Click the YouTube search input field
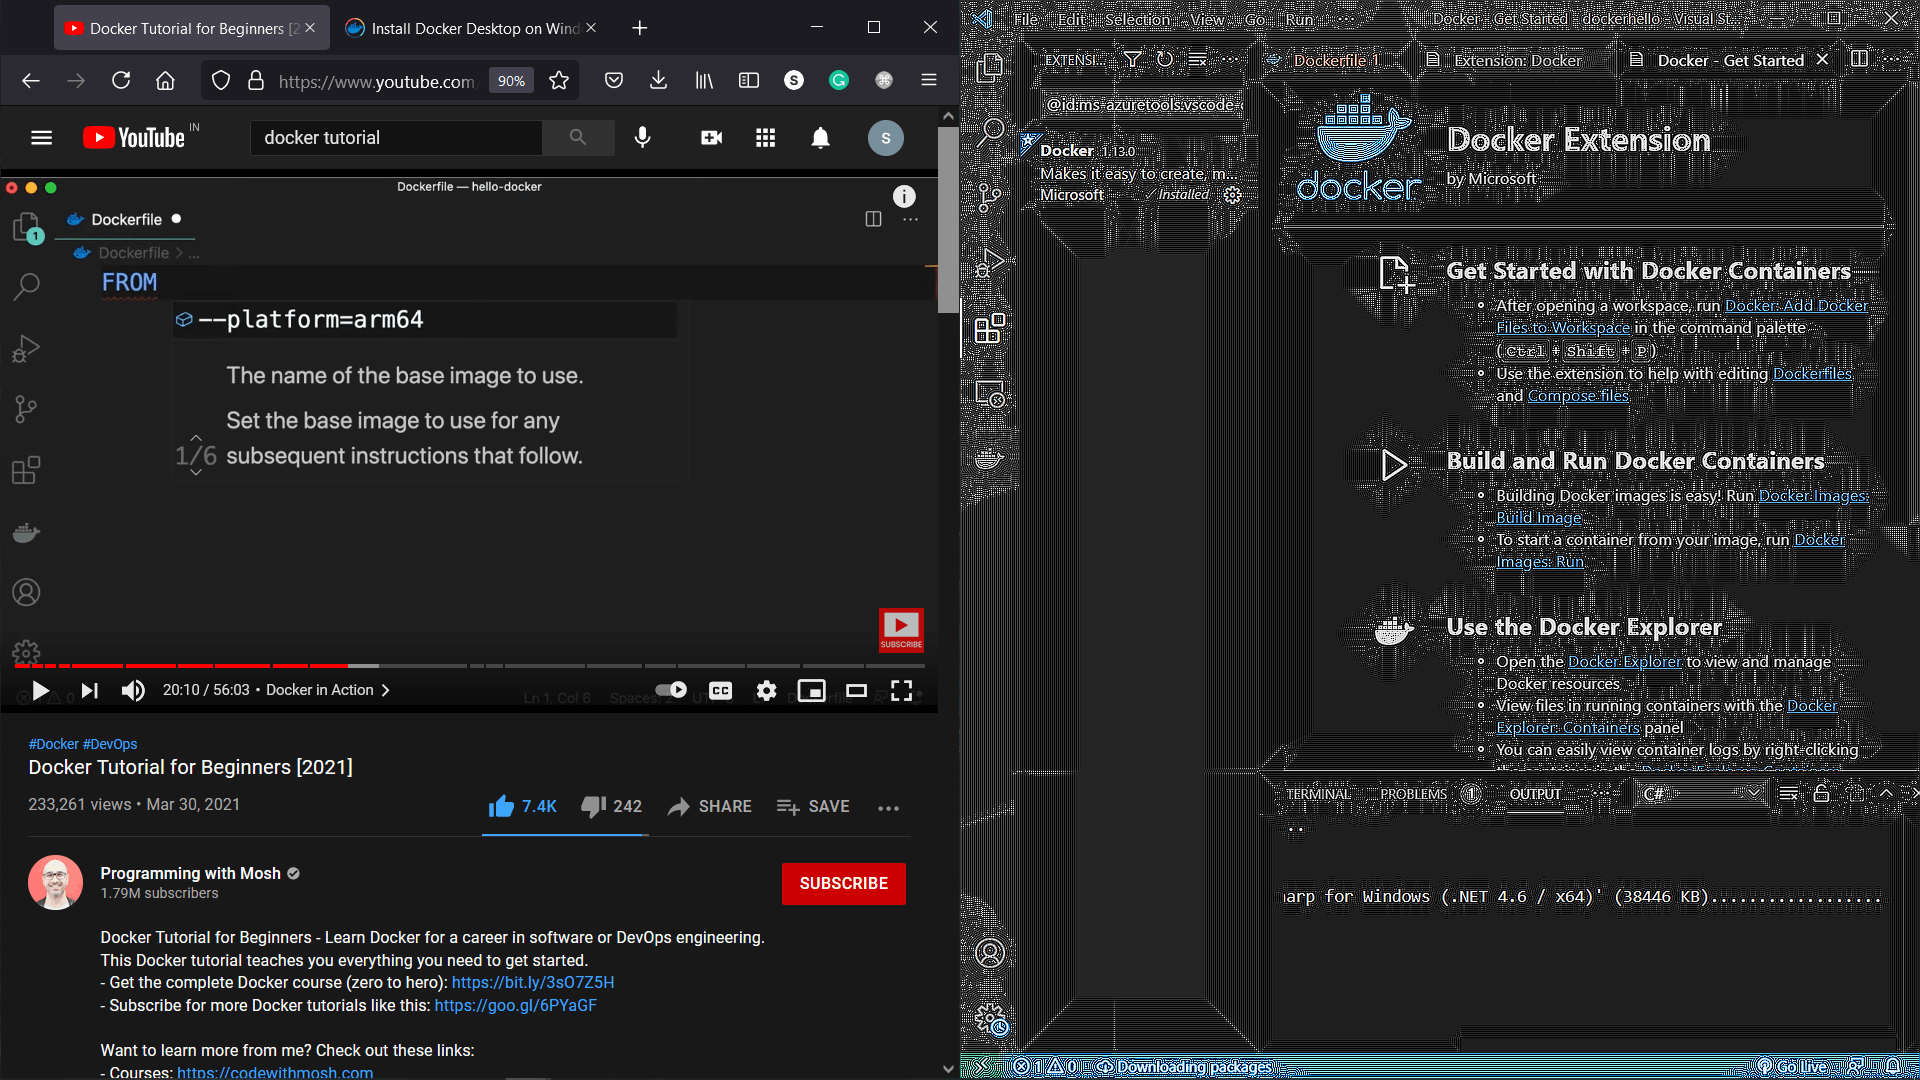 396,138
